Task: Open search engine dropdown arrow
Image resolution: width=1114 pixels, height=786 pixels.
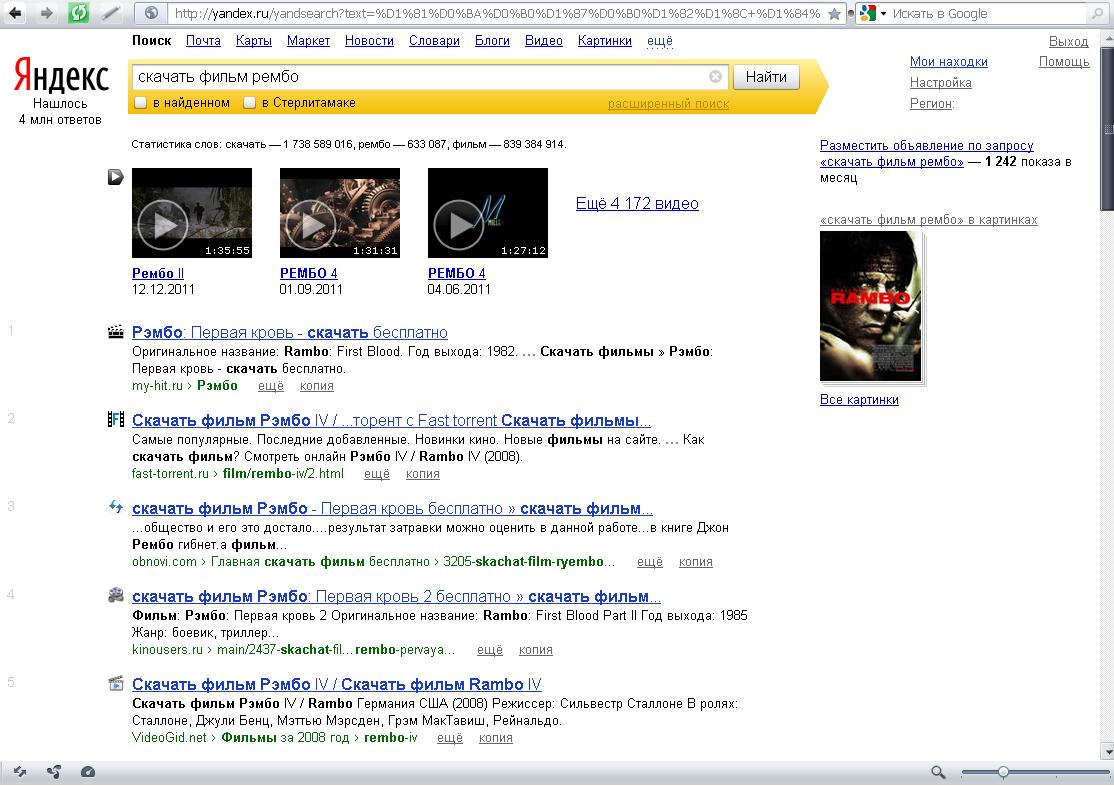Action: pos(883,14)
